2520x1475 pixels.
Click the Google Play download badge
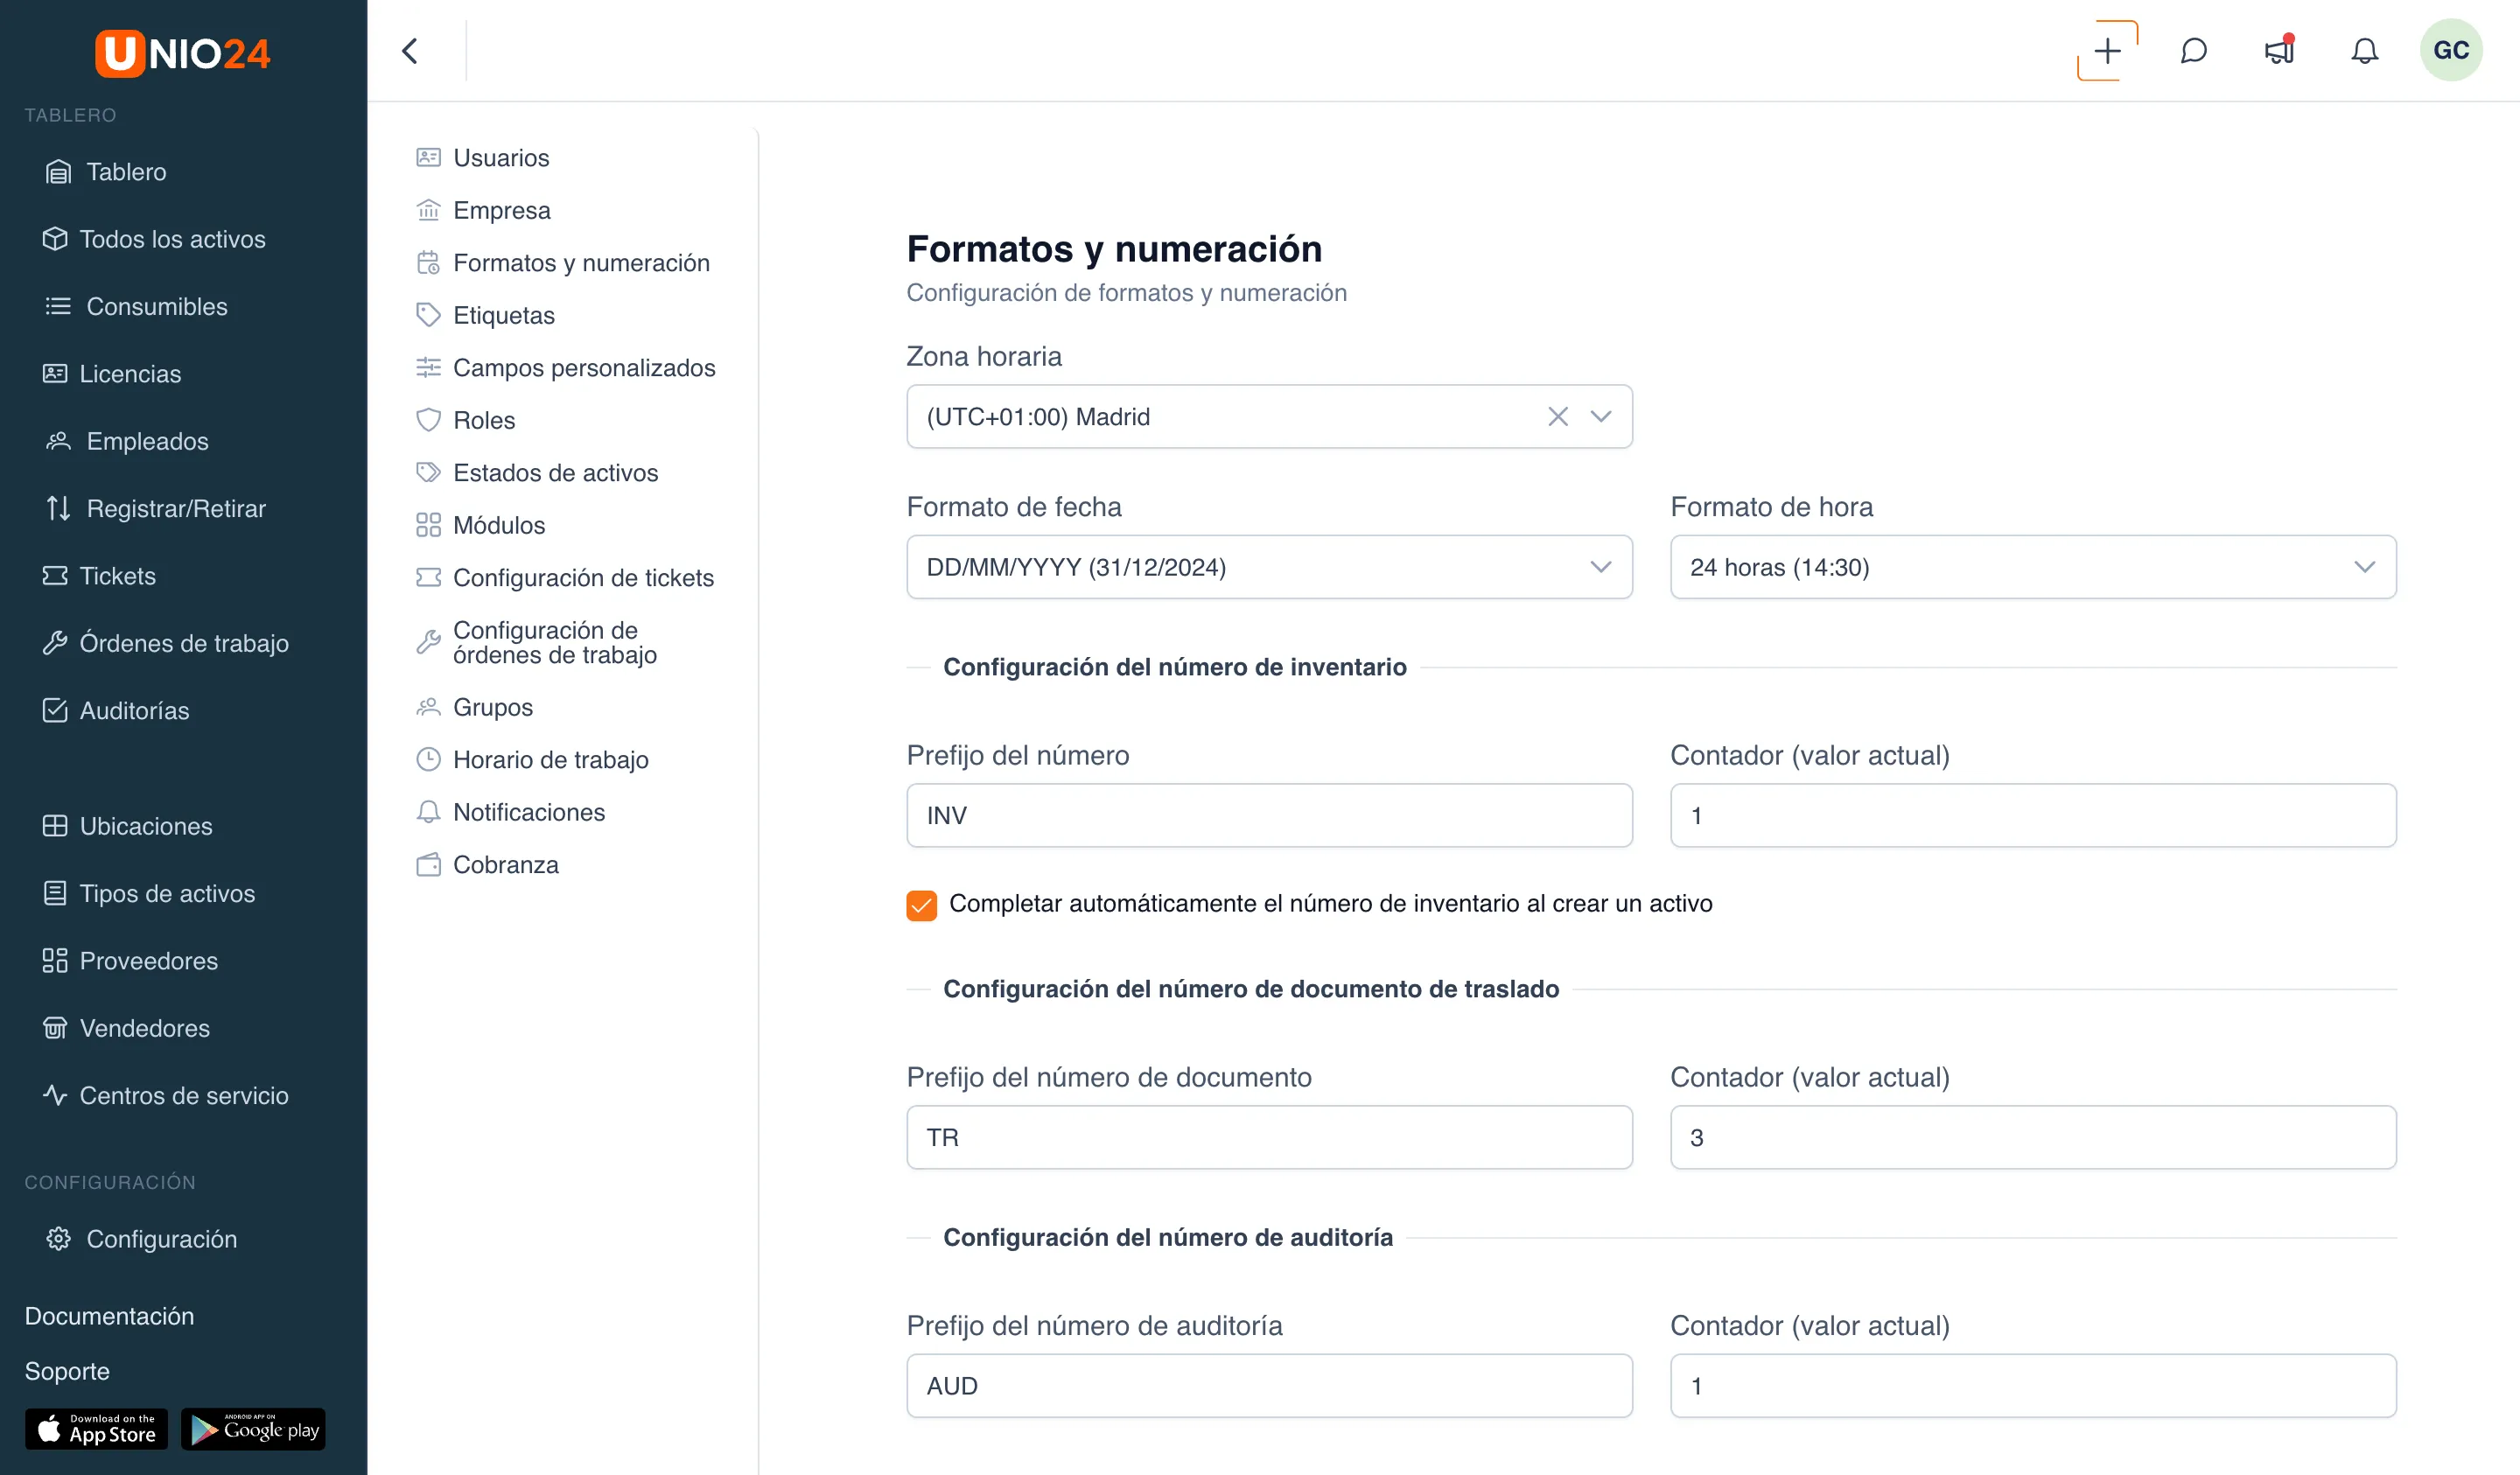pos(253,1429)
